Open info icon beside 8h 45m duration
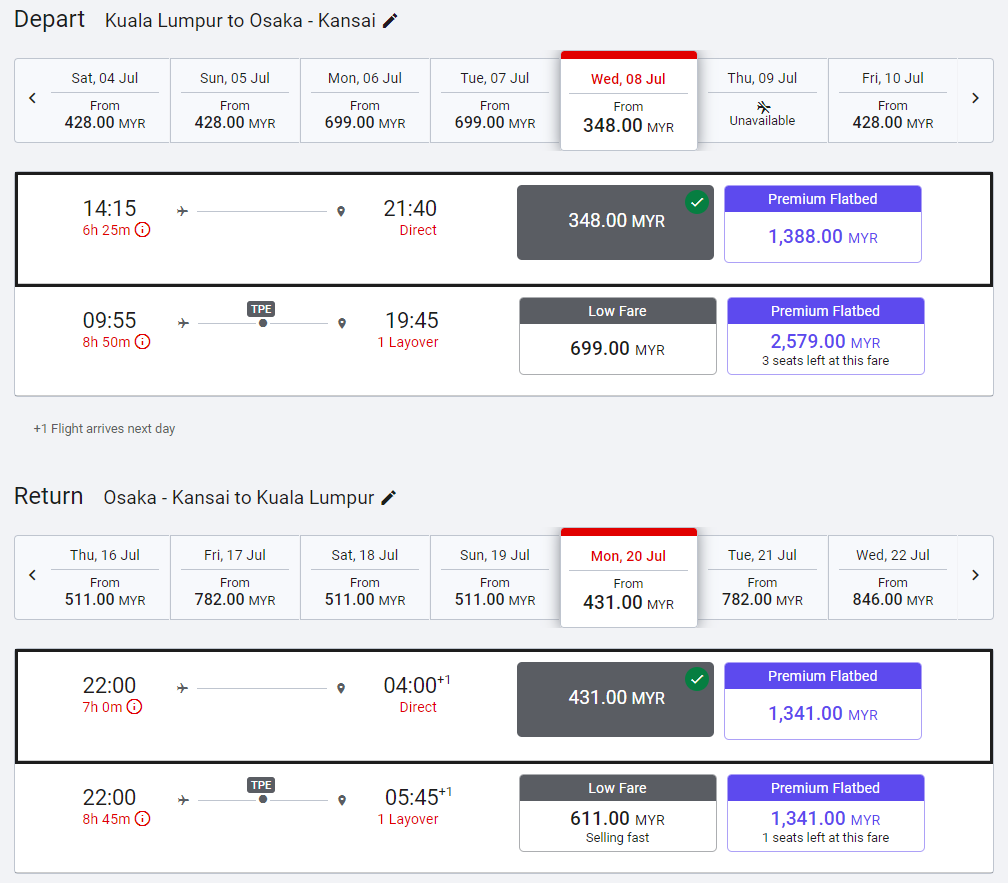The height and width of the screenshot is (883, 1008). coord(142,819)
